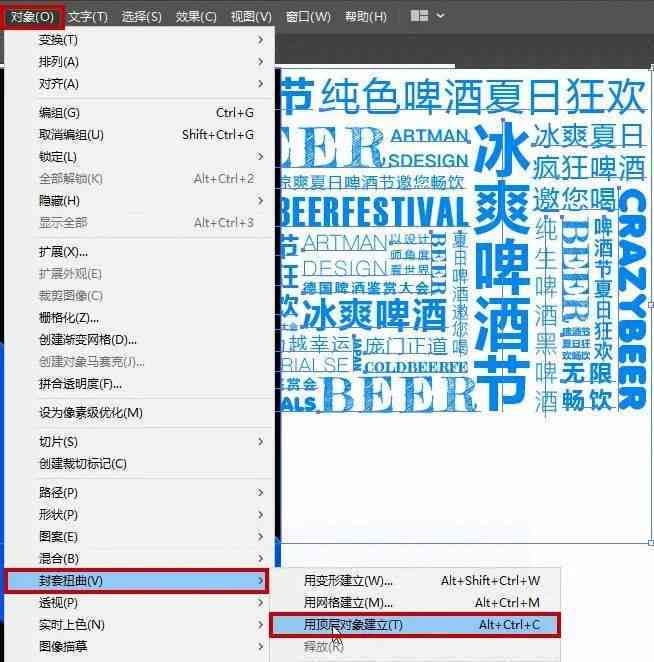Expand the 变换(T) submenu arrow
The height and width of the screenshot is (662, 654).
[261, 40]
